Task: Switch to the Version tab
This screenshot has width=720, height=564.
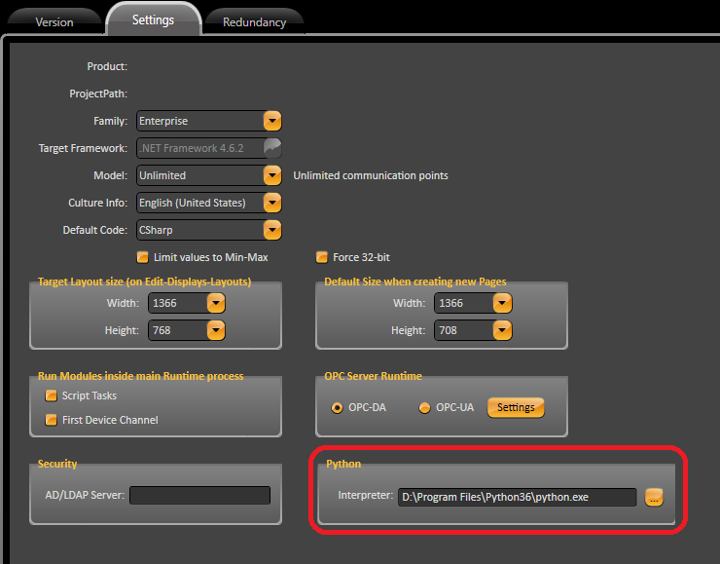Action: [53, 21]
